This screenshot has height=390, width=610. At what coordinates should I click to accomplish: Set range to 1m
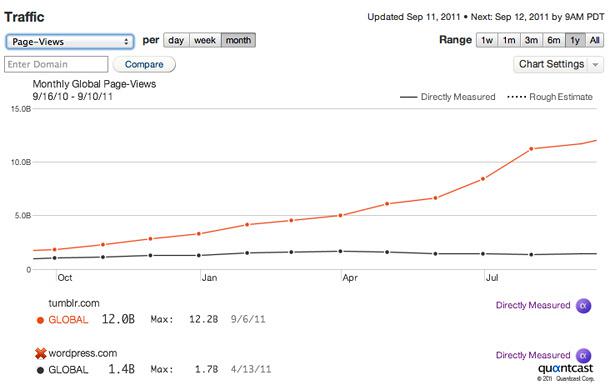(509, 40)
